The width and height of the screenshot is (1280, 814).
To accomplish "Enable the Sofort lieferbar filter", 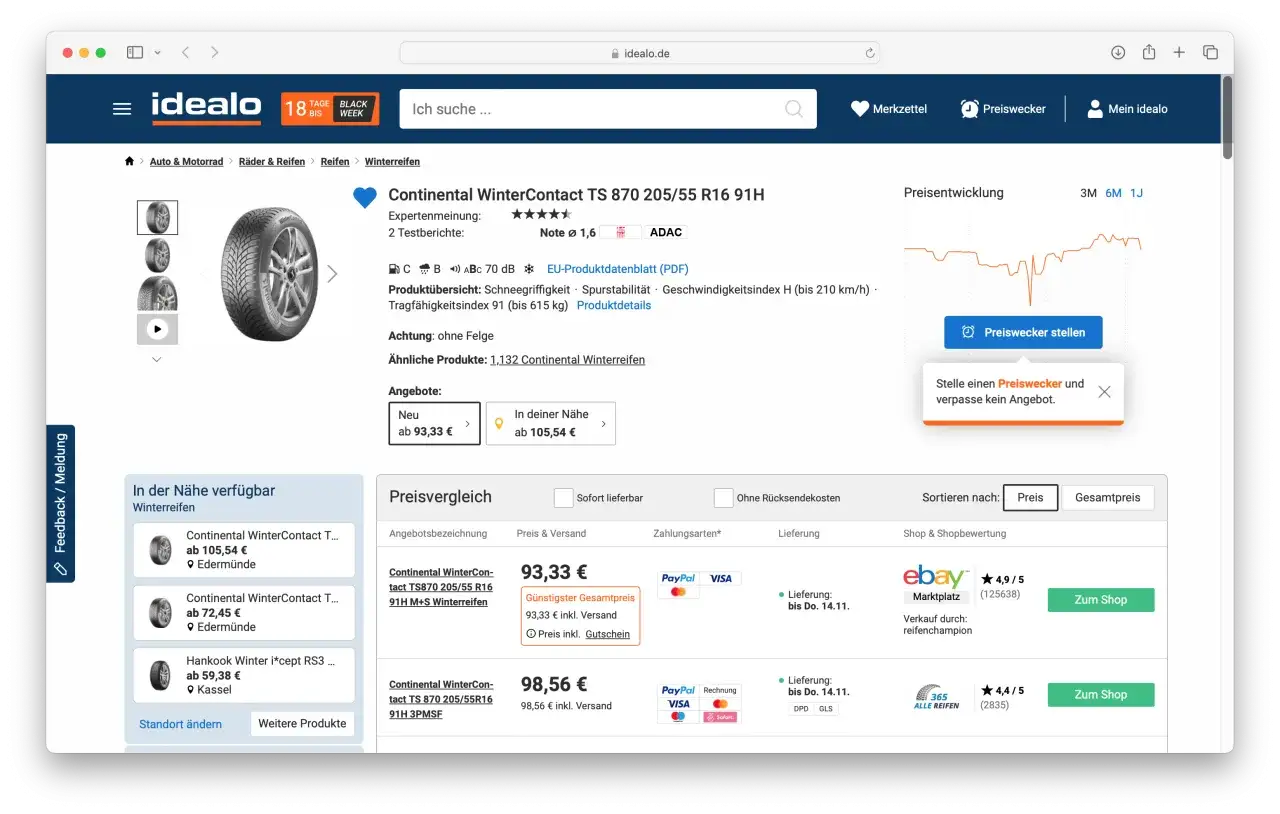I will [x=564, y=497].
